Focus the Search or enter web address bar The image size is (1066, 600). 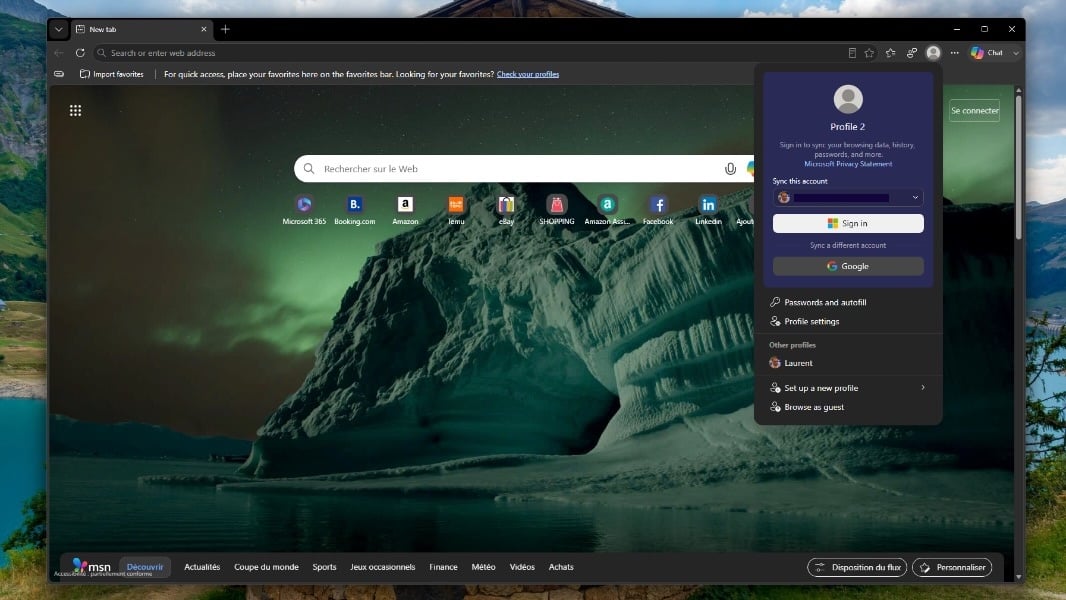(x=469, y=53)
